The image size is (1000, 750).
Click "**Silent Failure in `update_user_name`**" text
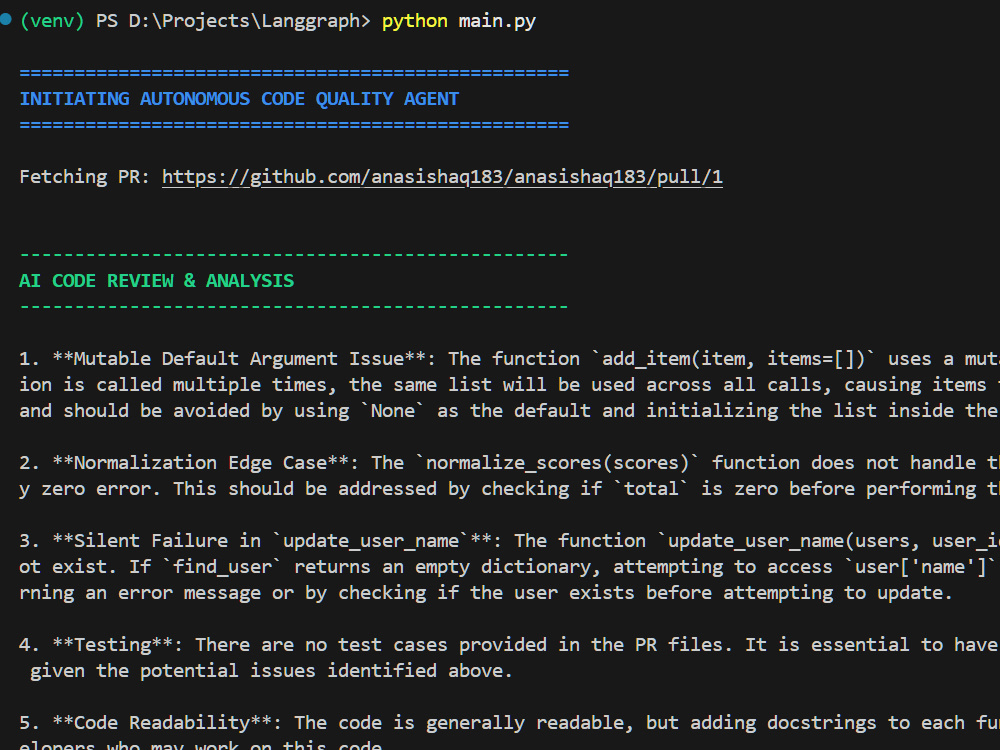(272, 541)
